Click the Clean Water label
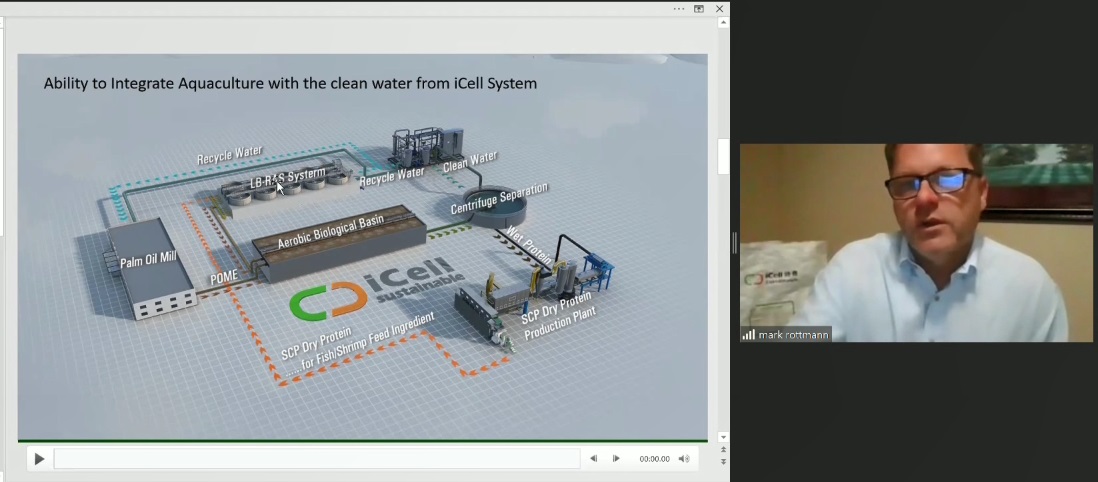The width and height of the screenshot is (1098, 482). click(470, 162)
